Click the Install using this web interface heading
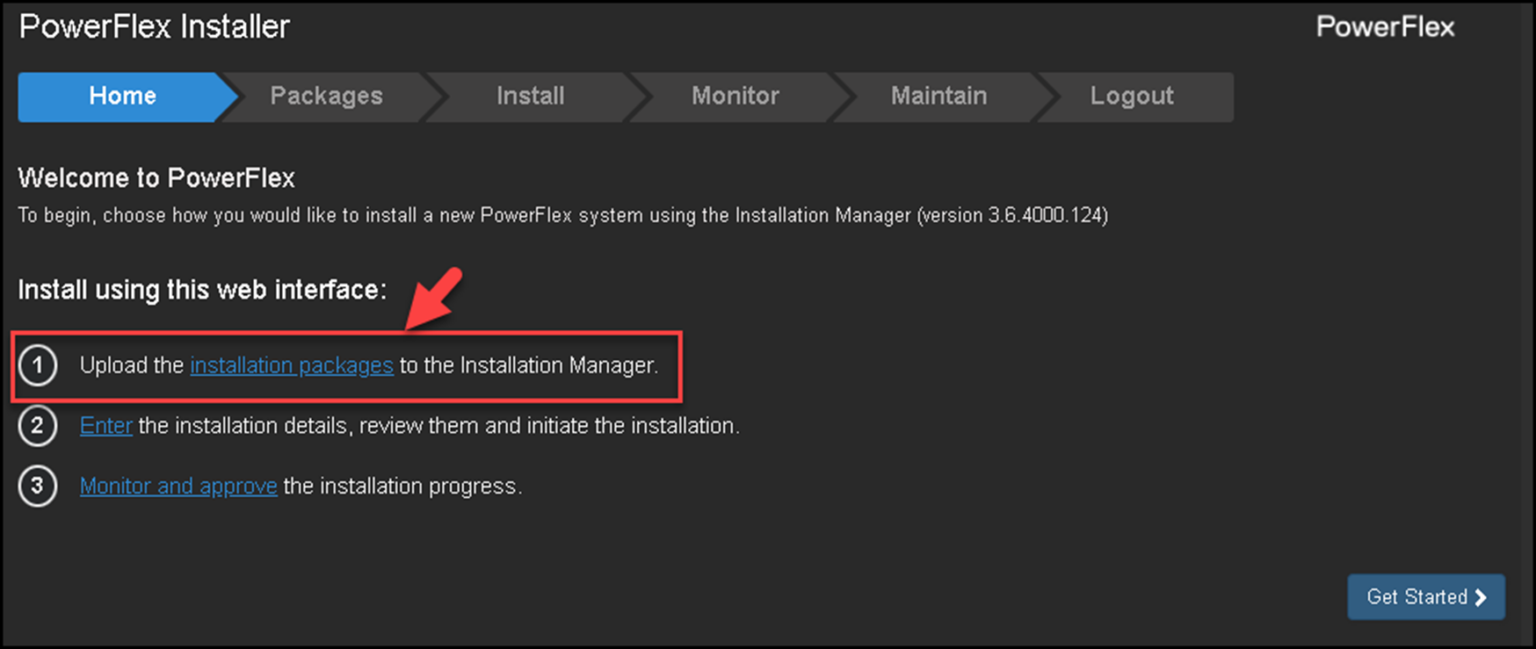 pos(203,289)
